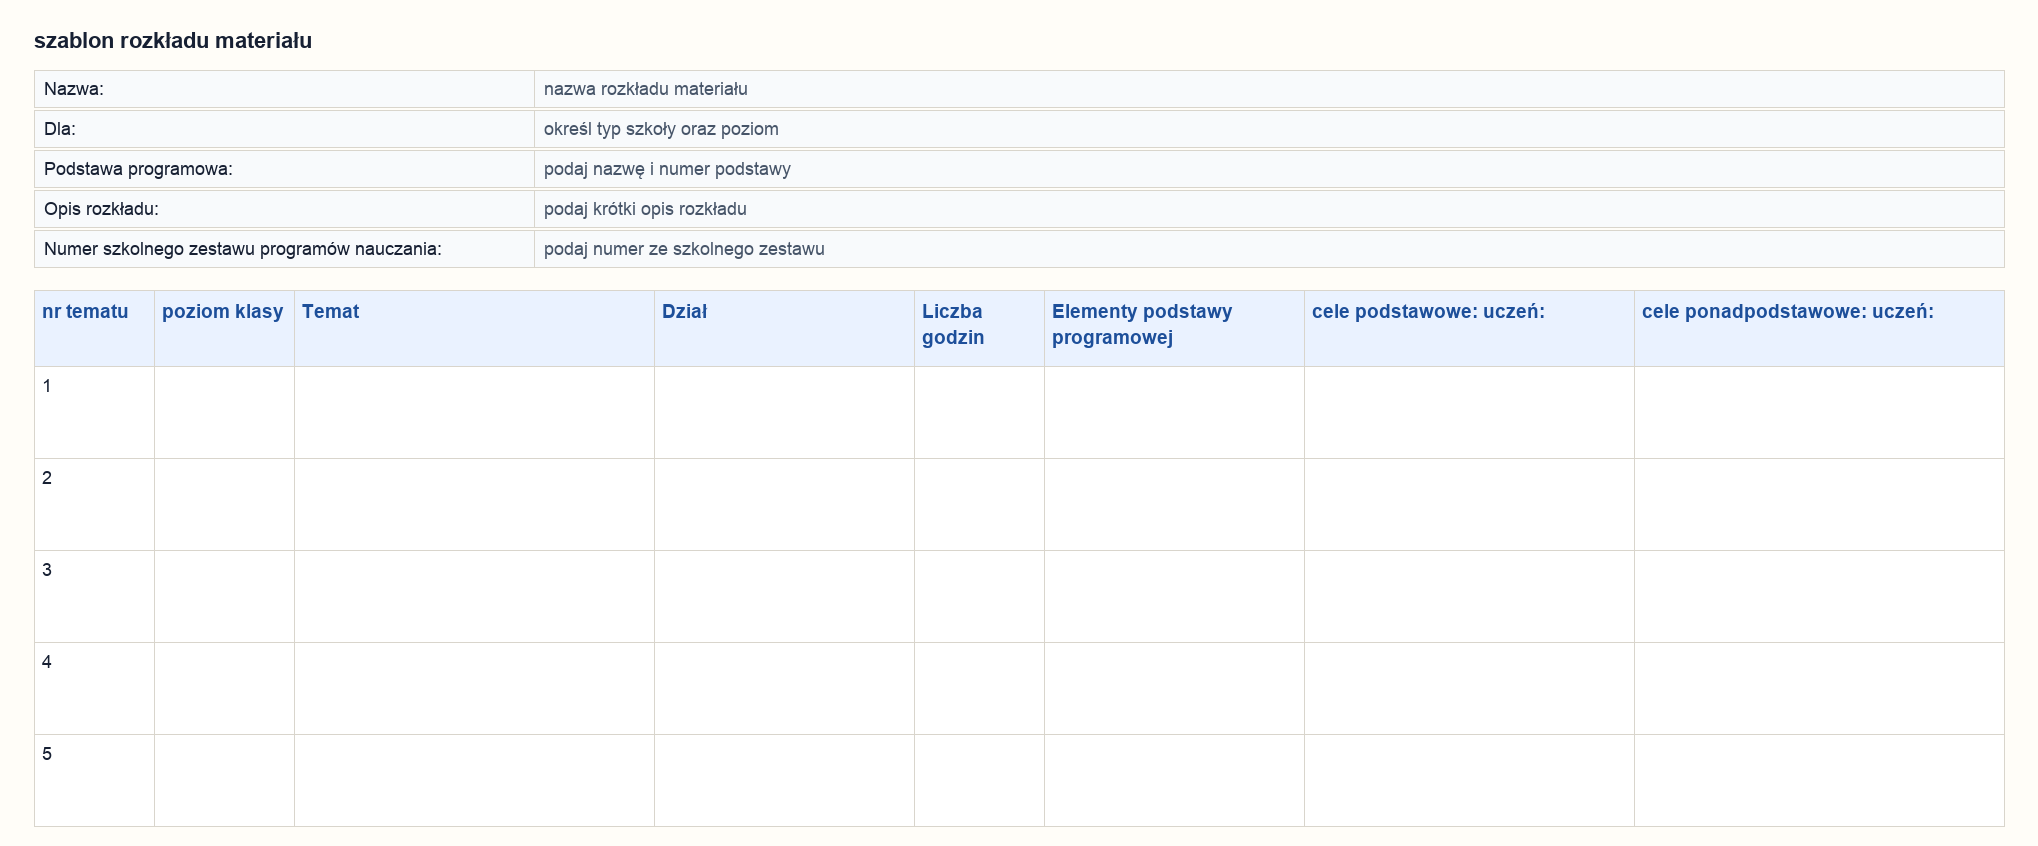Select the "Dział" column header
Image resolution: width=2038 pixels, height=846 pixels.
coord(785,329)
